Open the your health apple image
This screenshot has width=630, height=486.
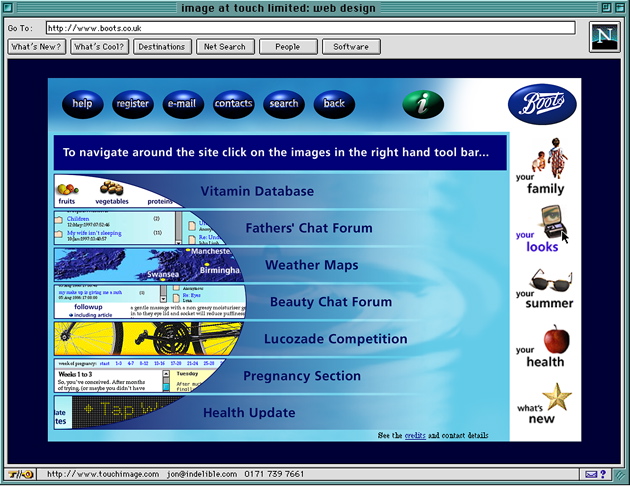tap(556, 339)
